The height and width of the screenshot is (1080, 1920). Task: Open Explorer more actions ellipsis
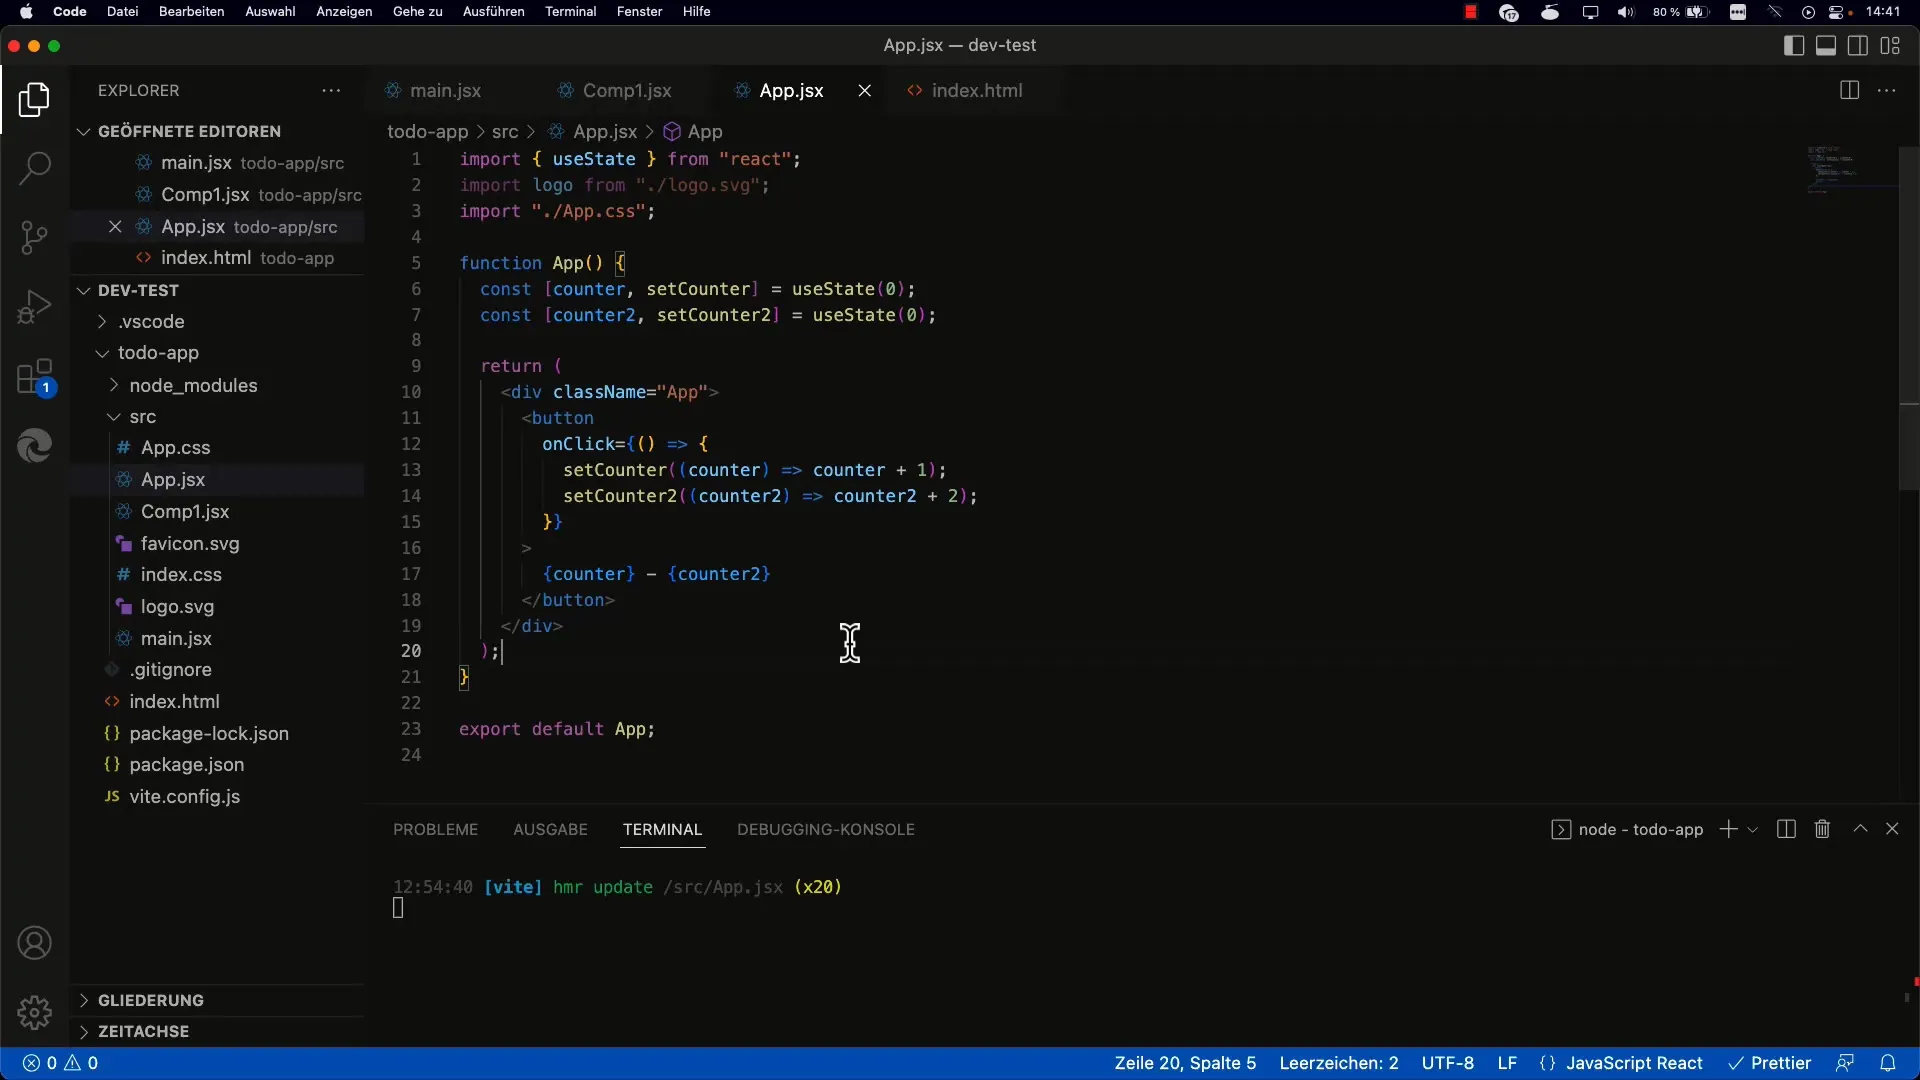[331, 90]
